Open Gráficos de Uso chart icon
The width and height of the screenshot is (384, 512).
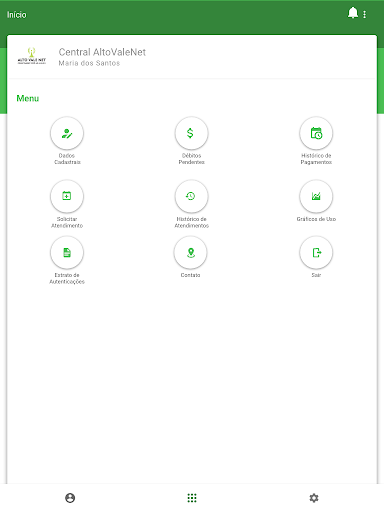[316, 196]
